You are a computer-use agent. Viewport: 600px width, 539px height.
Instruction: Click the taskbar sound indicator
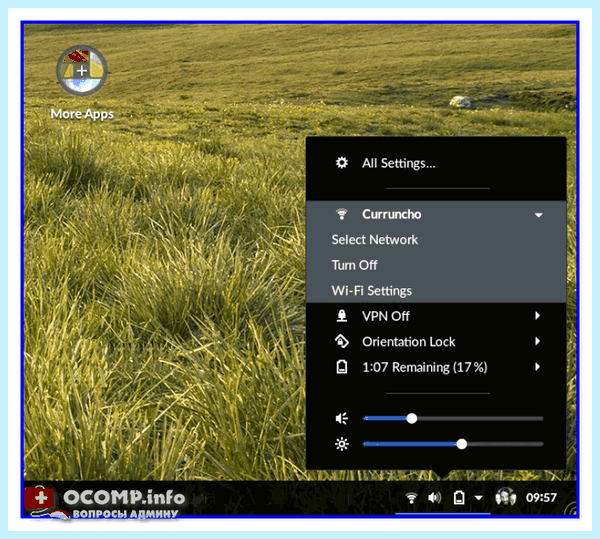tap(434, 498)
